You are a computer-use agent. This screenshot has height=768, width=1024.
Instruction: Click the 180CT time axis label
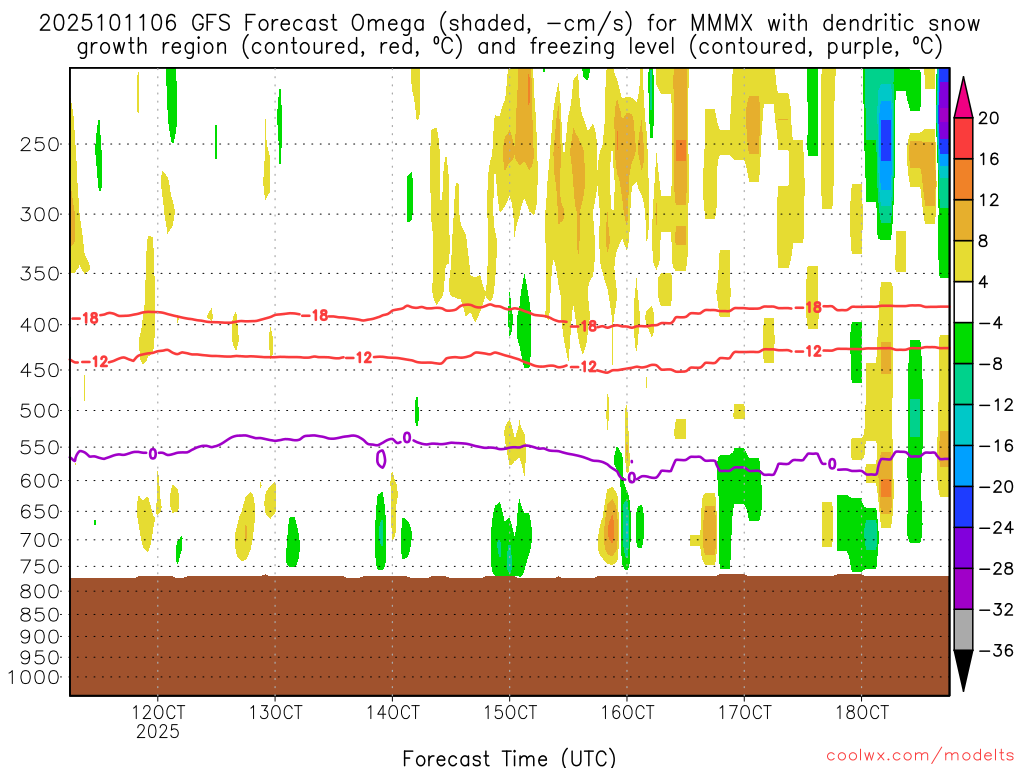coord(862,712)
